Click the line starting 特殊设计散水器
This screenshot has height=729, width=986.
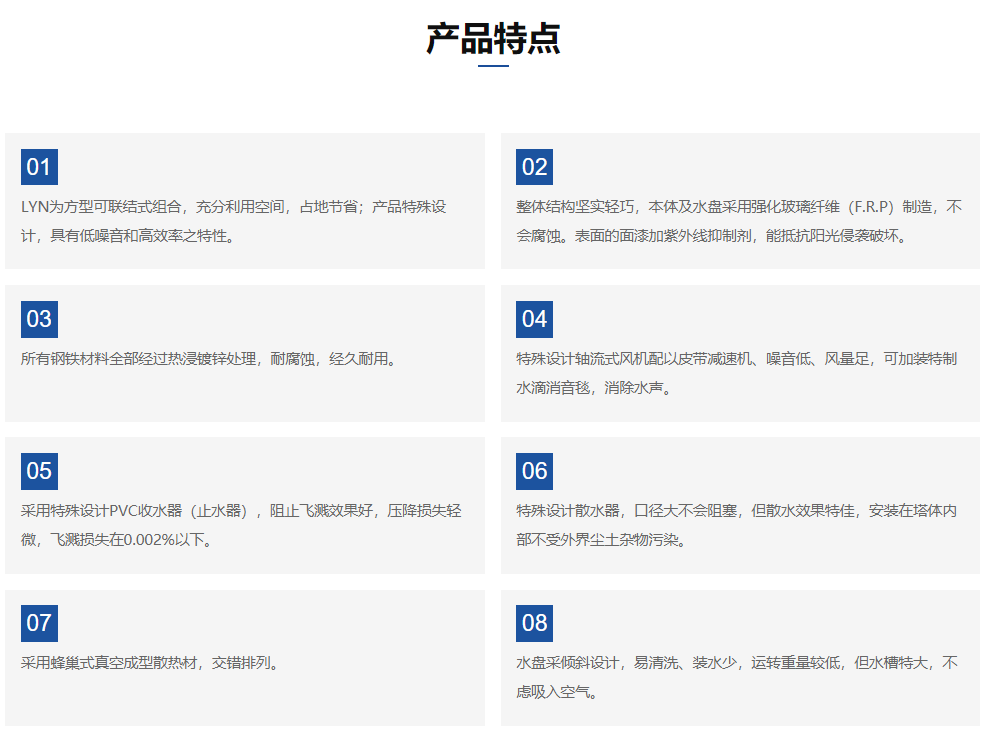click(x=737, y=511)
